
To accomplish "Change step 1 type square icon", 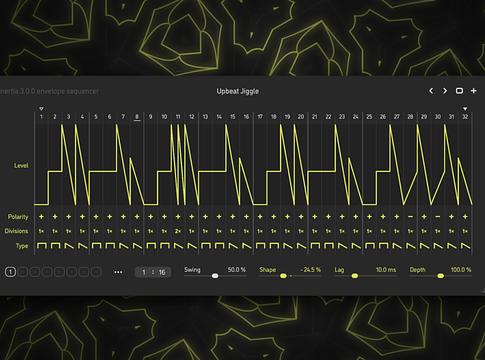I will (x=42, y=246).
